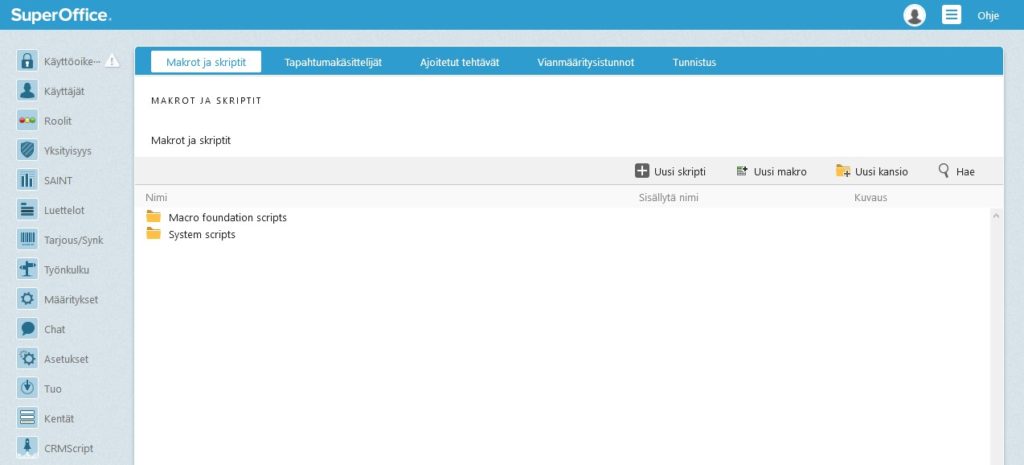The height and width of the screenshot is (465, 1024).
Task: Click the Uusi makro button
Action: 771,172
